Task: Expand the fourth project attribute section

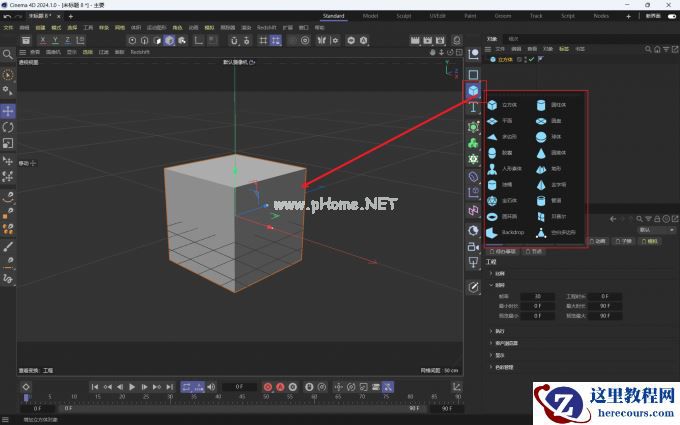Action: coord(491,343)
